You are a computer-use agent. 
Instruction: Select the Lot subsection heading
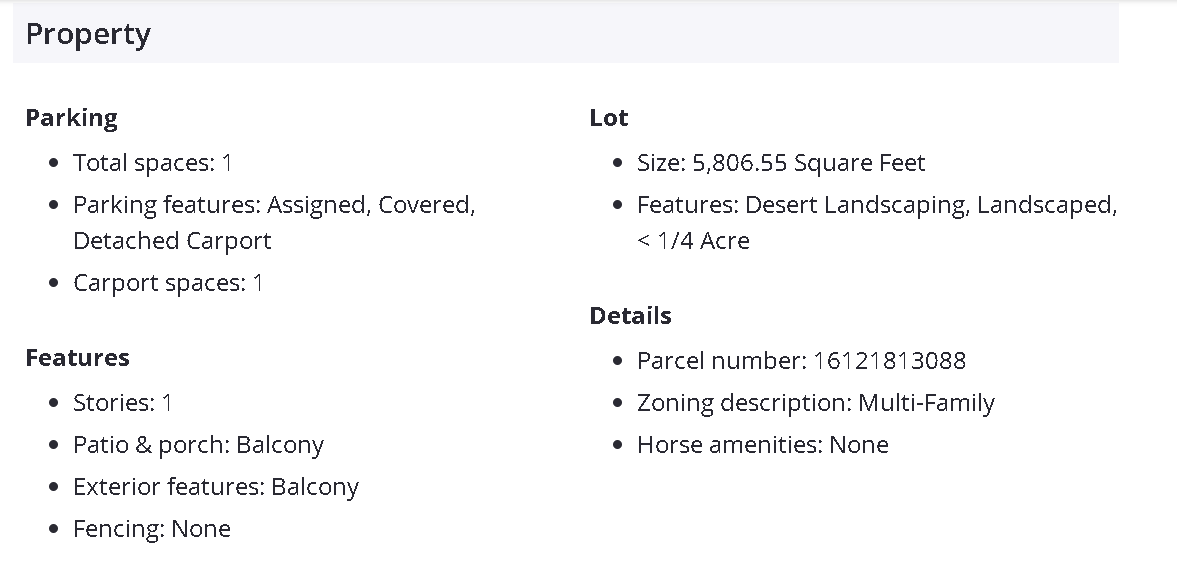pyautogui.click(x=608, y=118)
